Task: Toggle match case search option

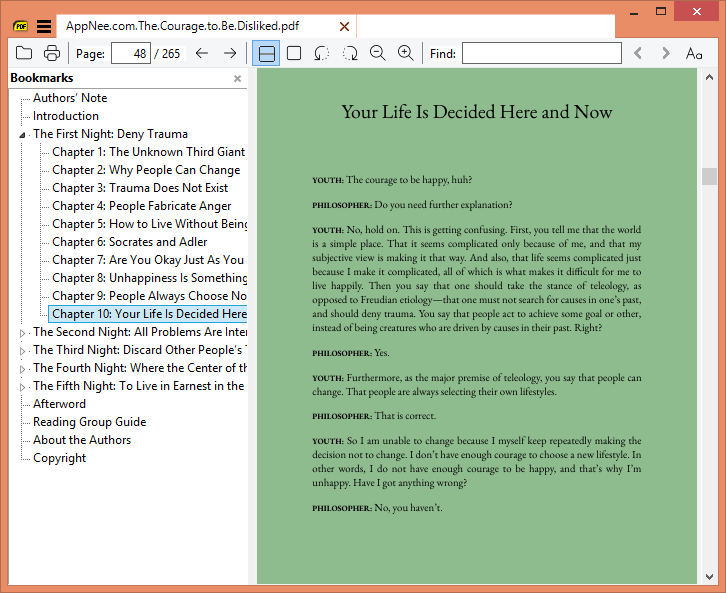Action: click(x=694, y=54)
